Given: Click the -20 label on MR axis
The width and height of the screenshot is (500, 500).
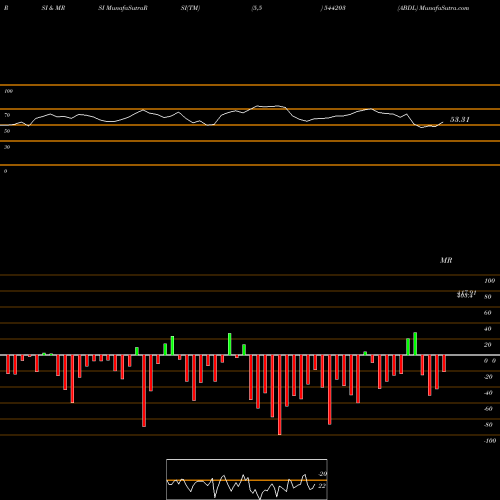Looking at the screenshot, I should (488, 377).
